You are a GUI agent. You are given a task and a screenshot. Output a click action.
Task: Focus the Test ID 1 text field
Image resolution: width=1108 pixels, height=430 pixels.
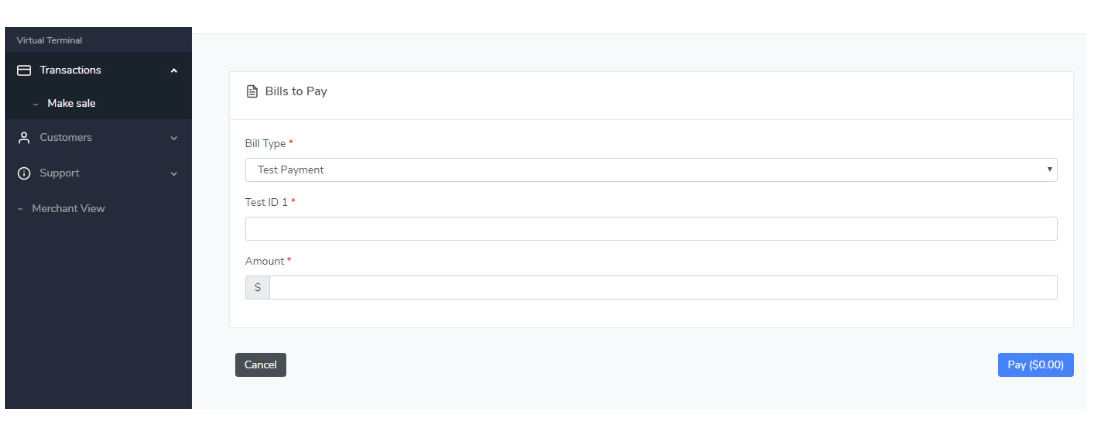click(x=650, y=229)
